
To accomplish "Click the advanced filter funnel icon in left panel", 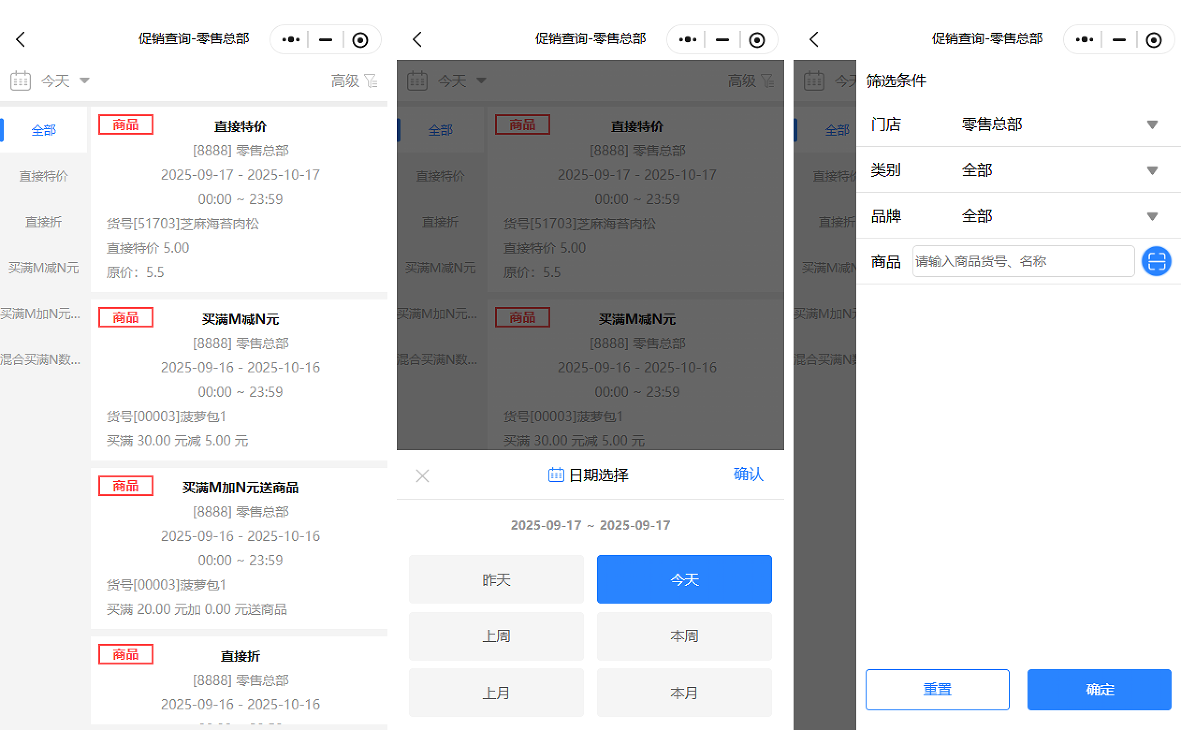I will pyautogui.click(x=371, y=81).
